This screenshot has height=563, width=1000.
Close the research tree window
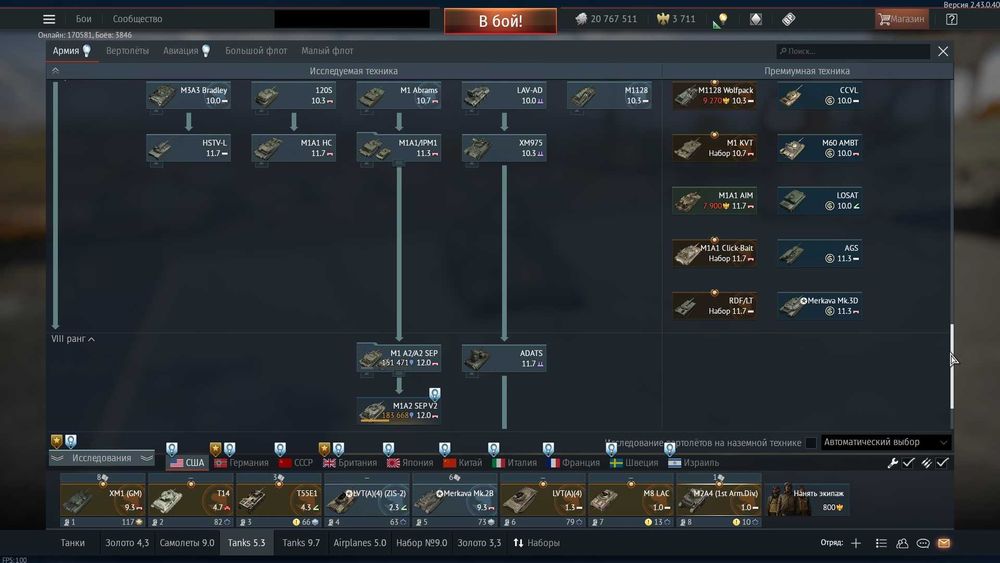[x=943, y=52]
